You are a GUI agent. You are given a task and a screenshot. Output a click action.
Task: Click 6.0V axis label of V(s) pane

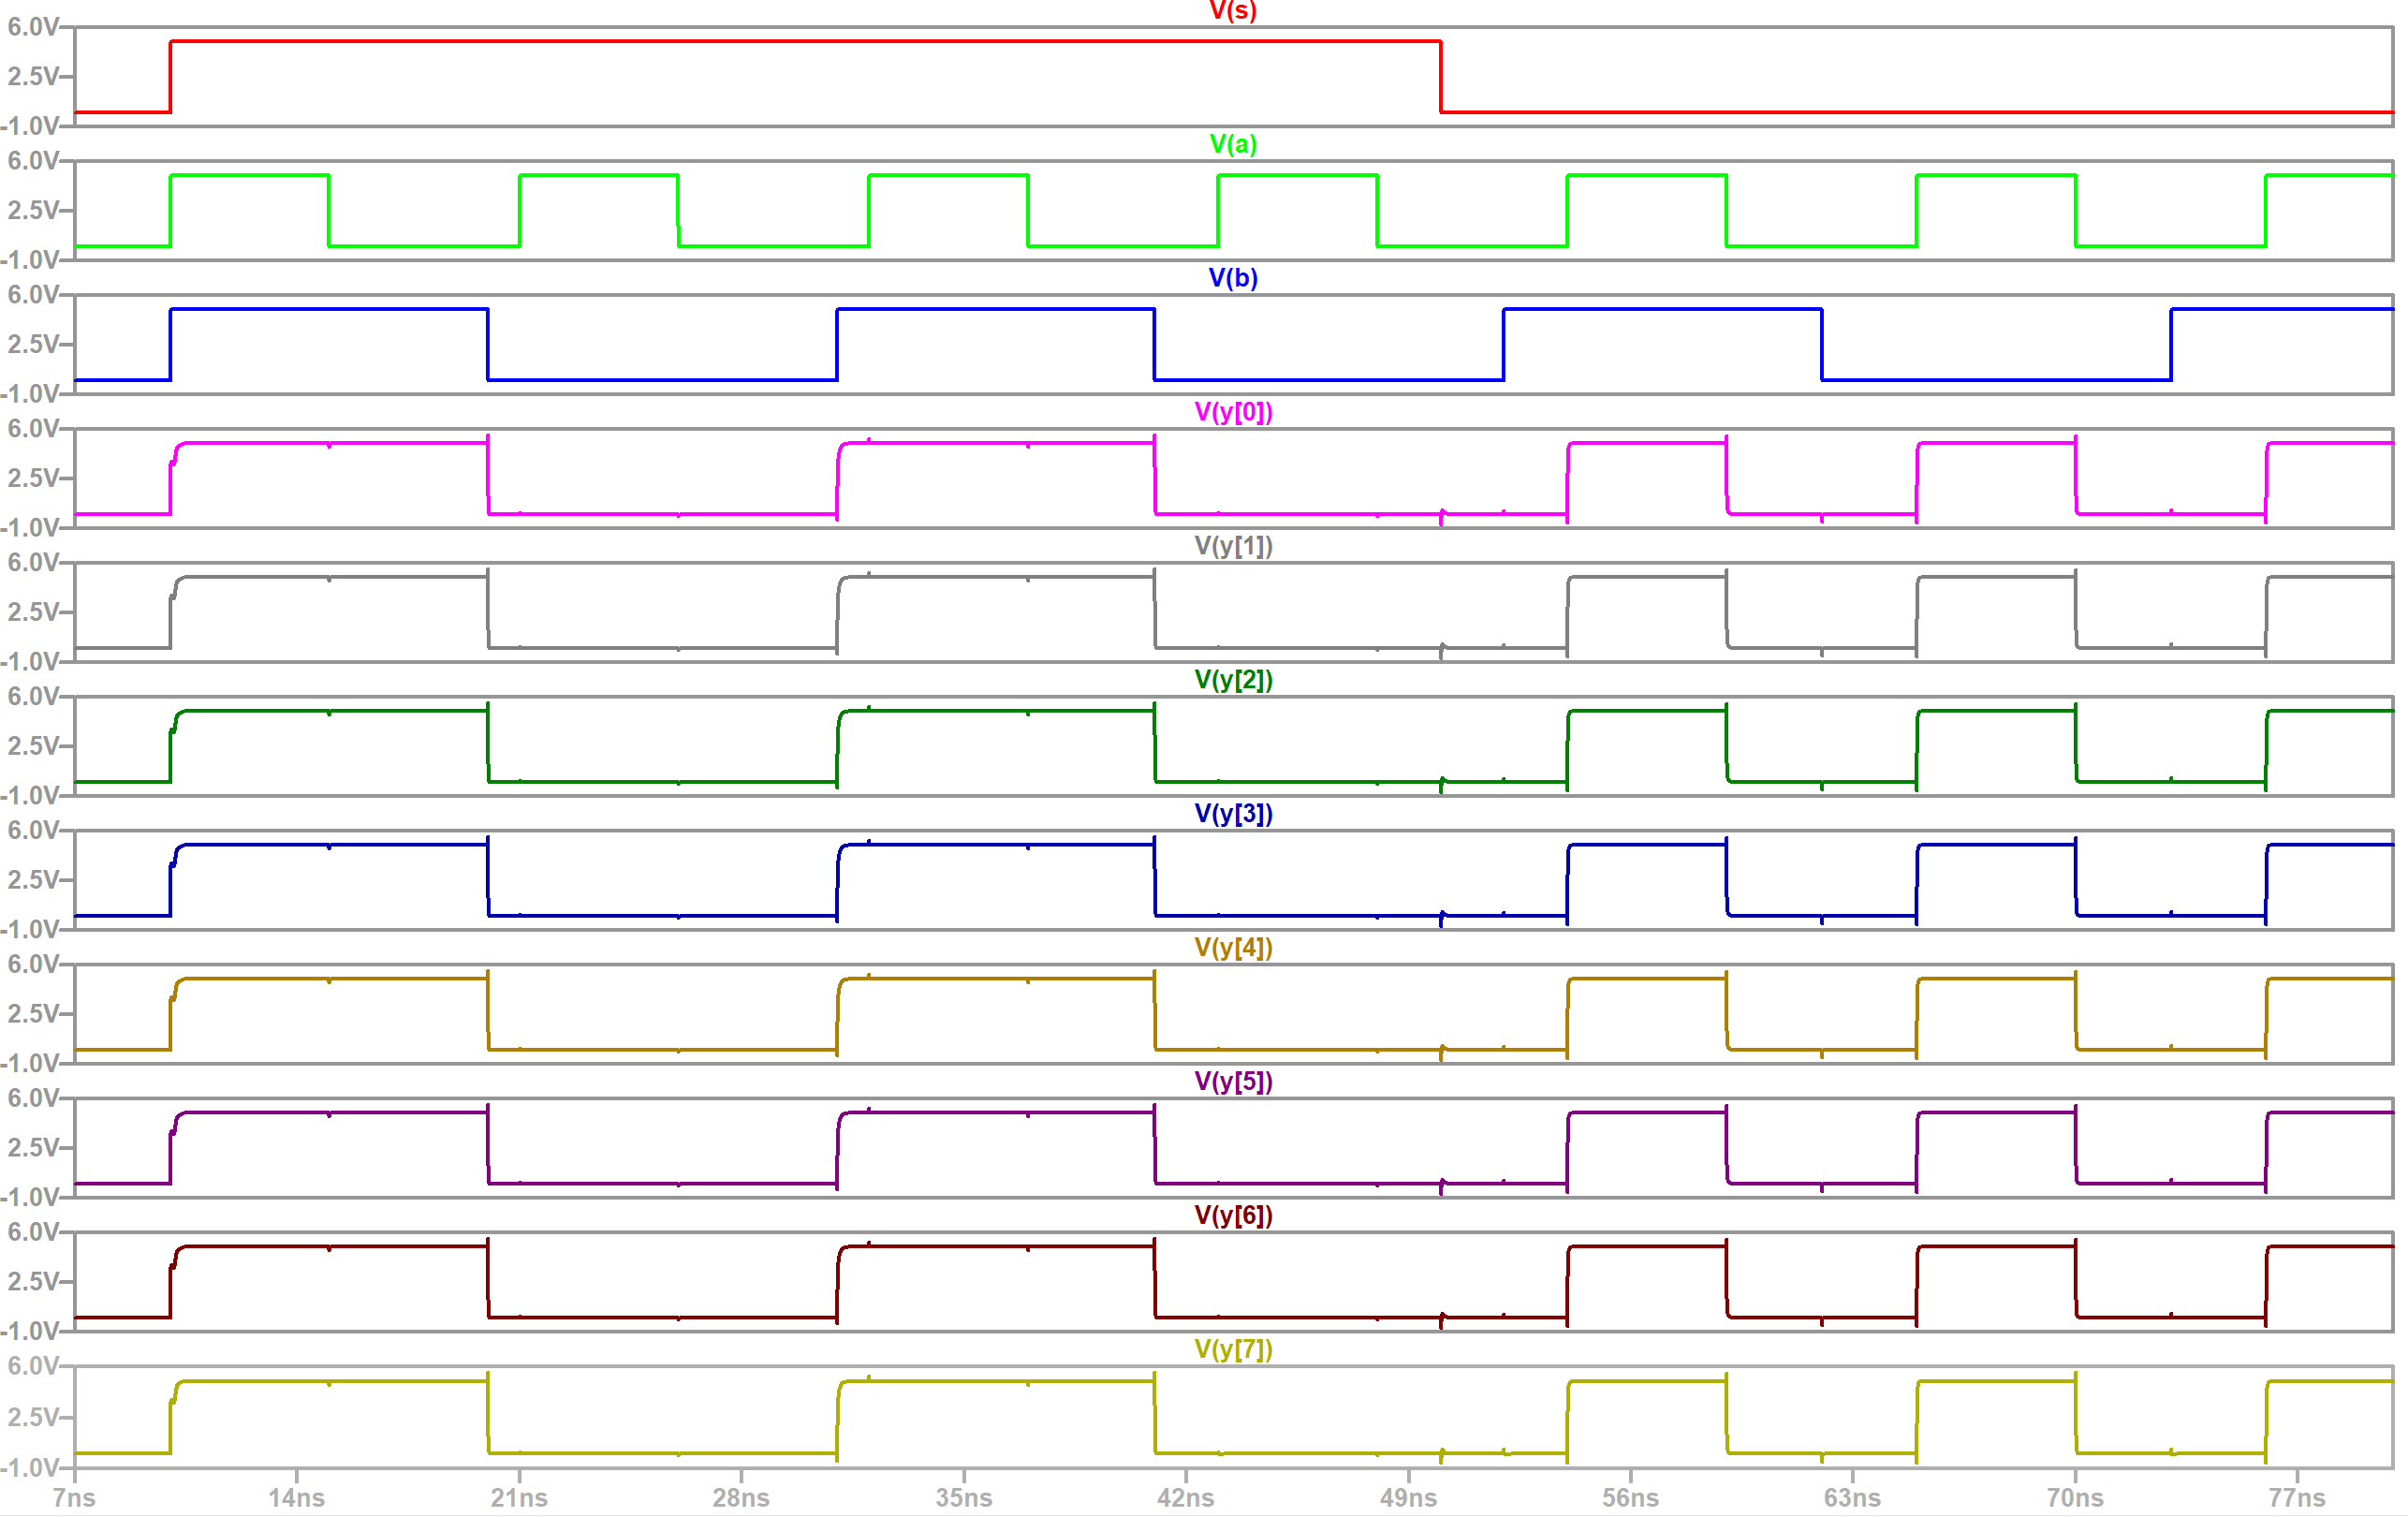pyautogui.click(x=33, y=27)
